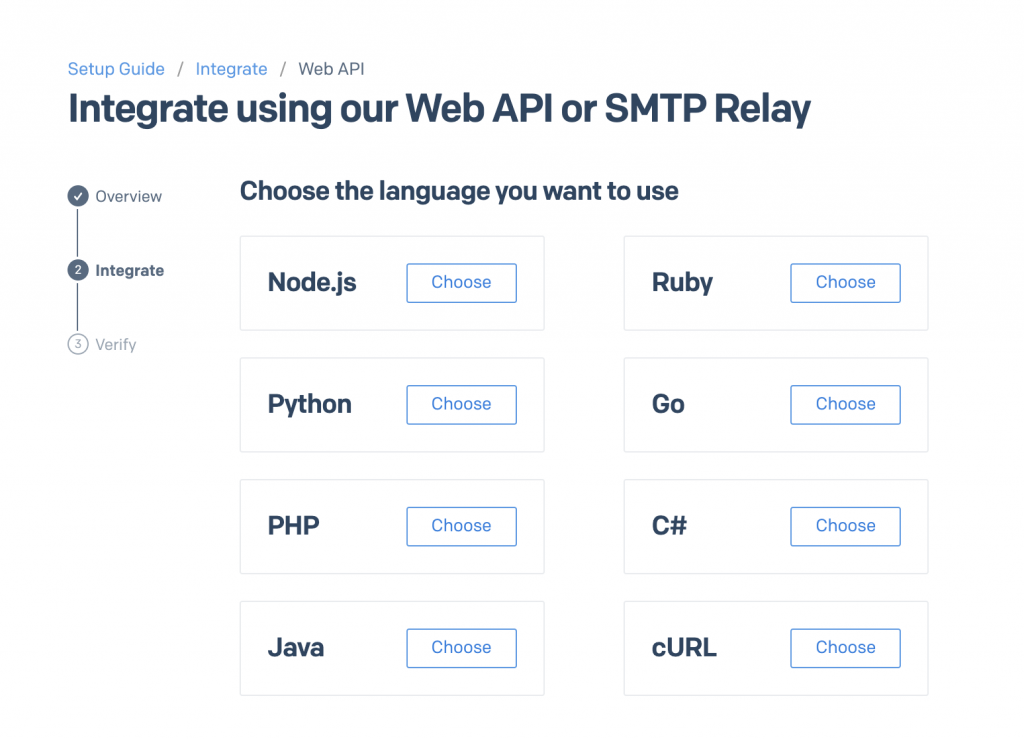Click the step 2 Integrate circle icon
This screenshot has width=1024, height=739.
tap(78, 270)
